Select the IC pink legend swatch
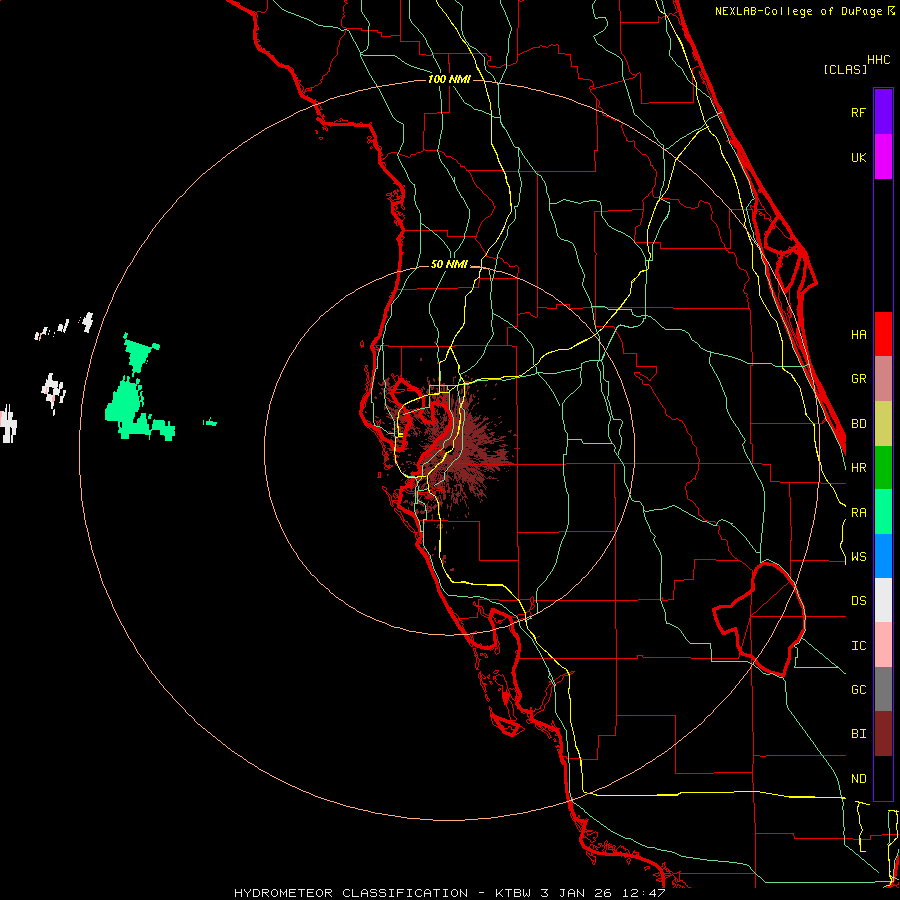 pyautogui.click(x=883, y=645)
